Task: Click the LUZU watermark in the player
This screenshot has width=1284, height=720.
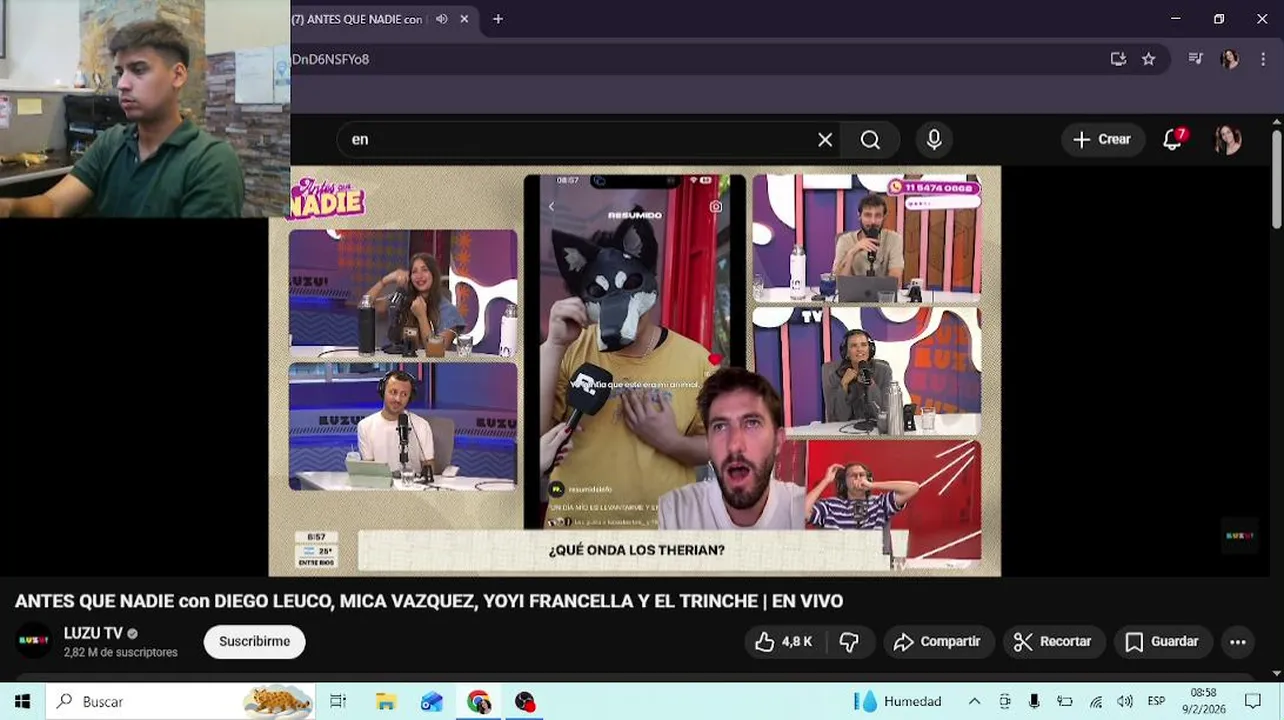Action: (x=1240, y=535)
